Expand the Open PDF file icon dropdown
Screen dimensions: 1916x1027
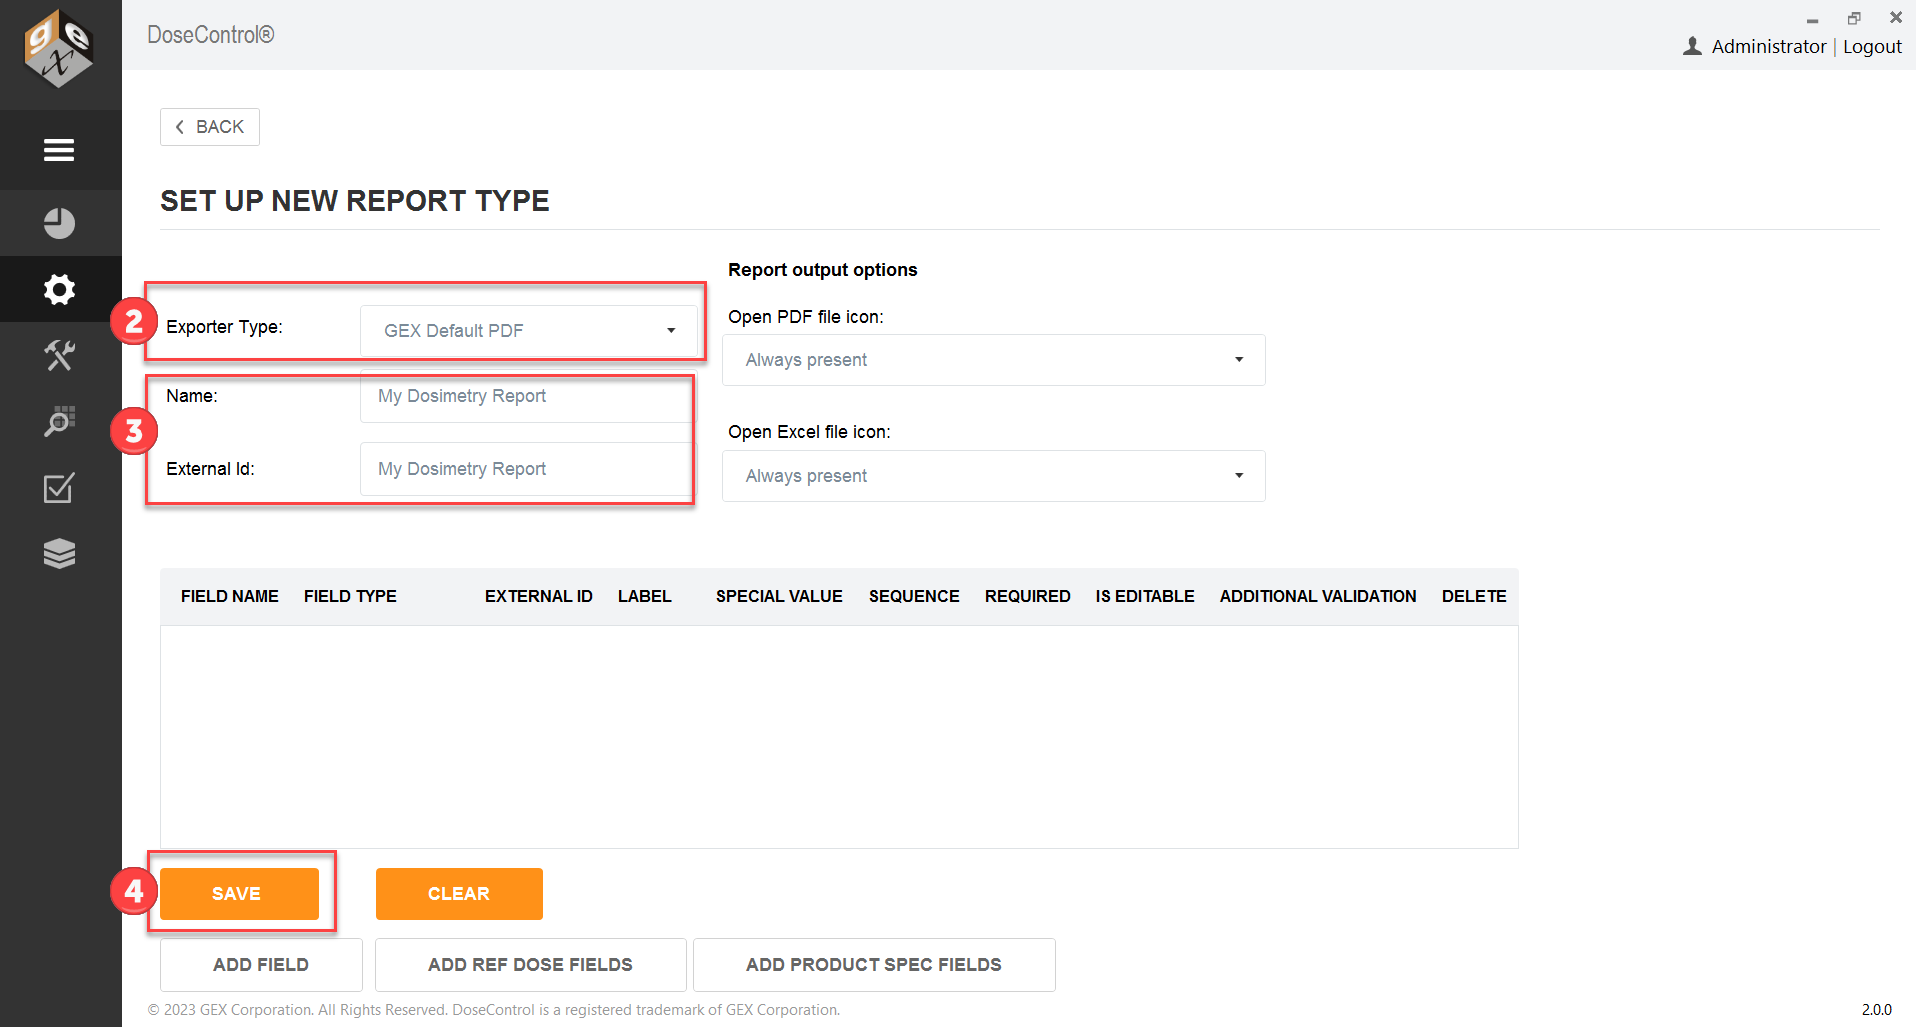pyautogui.click(x=993, y=360)
